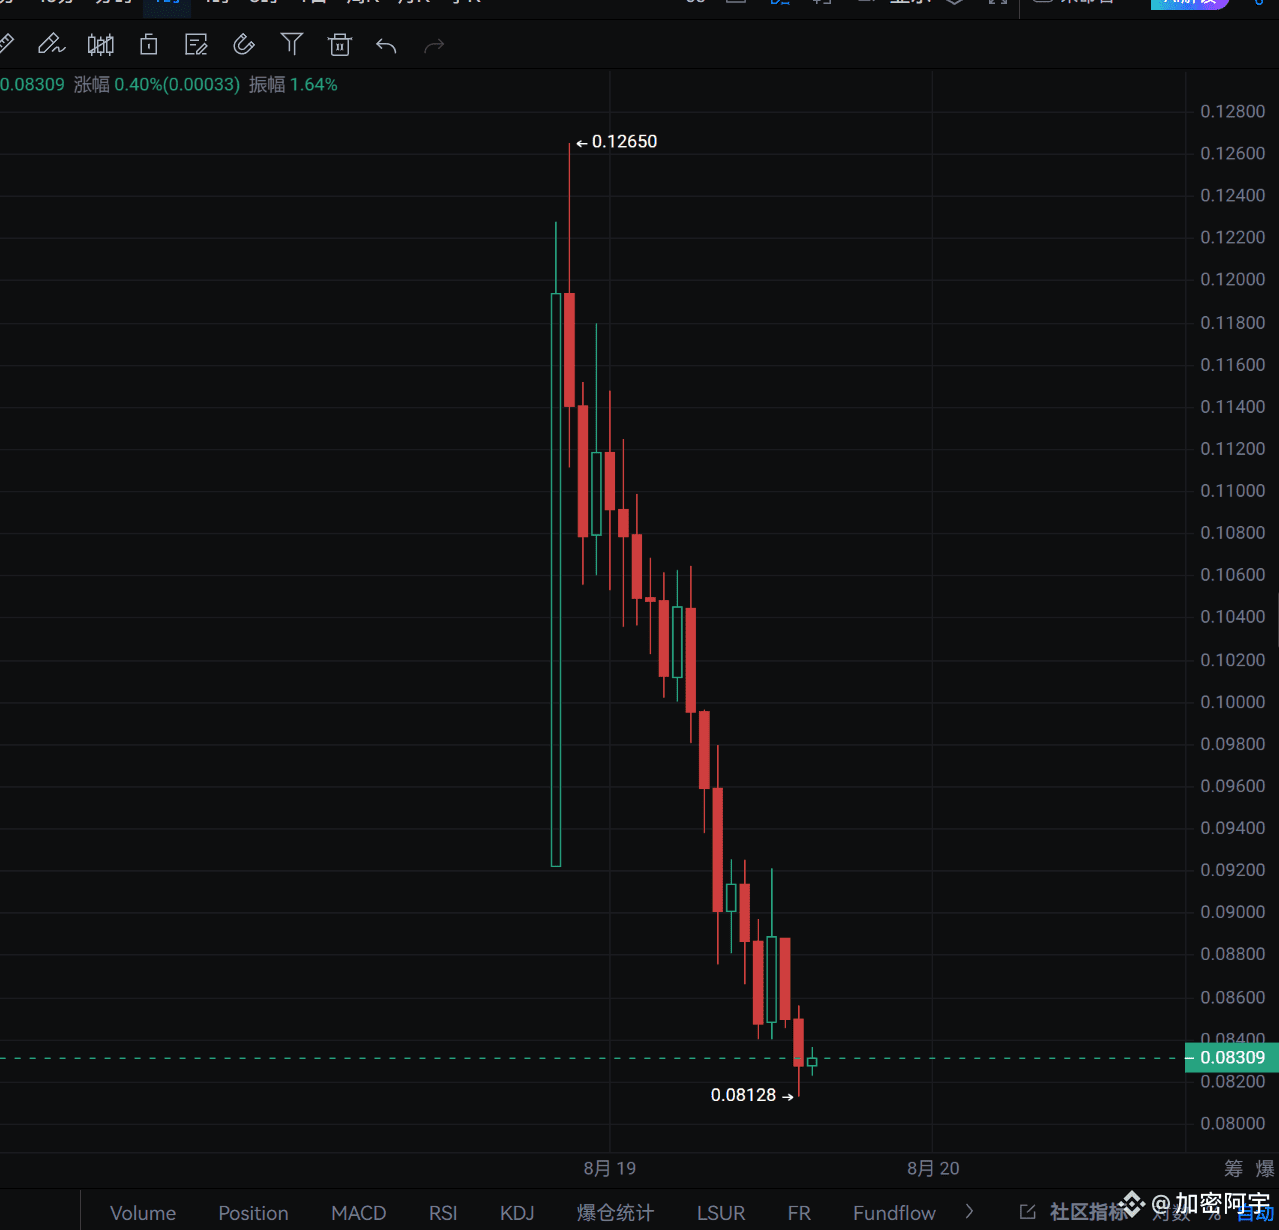
Task: Click the 8月 20 date label
Action: 933,1168
